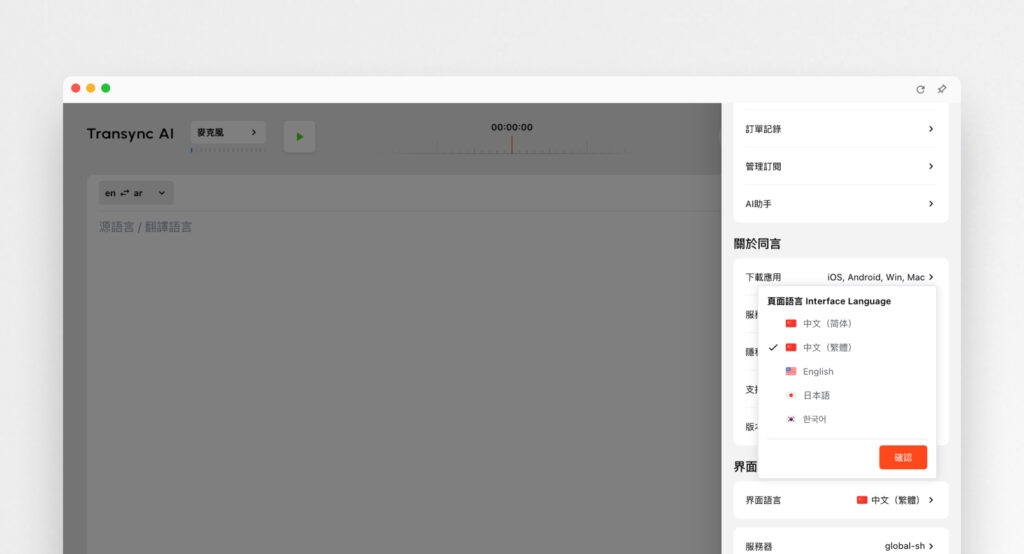Click the red marker on the timeline

[512, 144]
